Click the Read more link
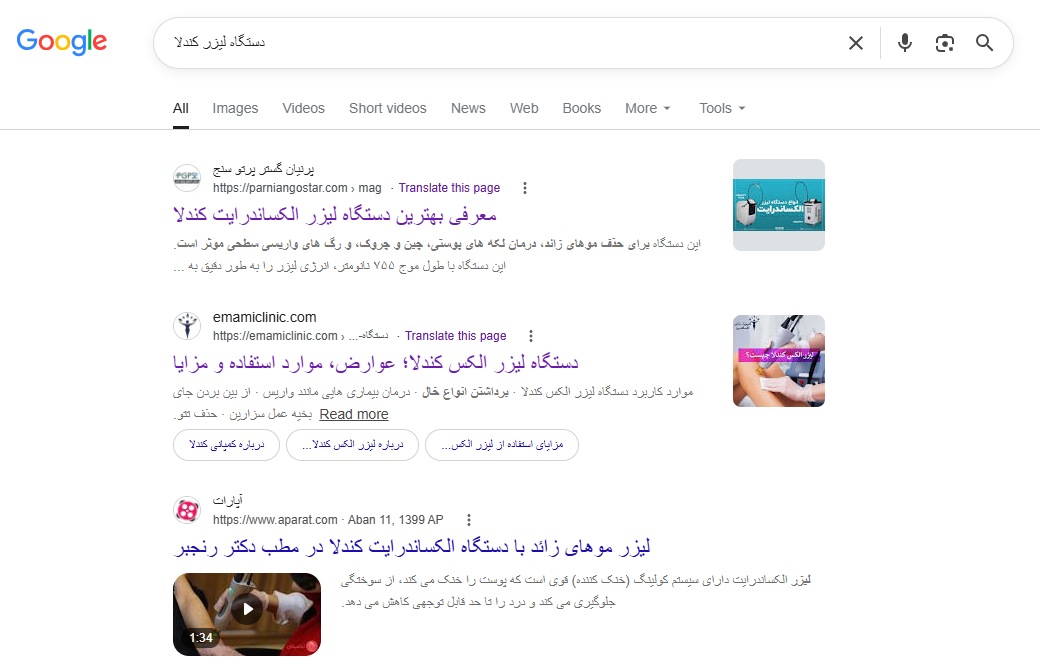The image size is (1040, 671). (354, 414)
